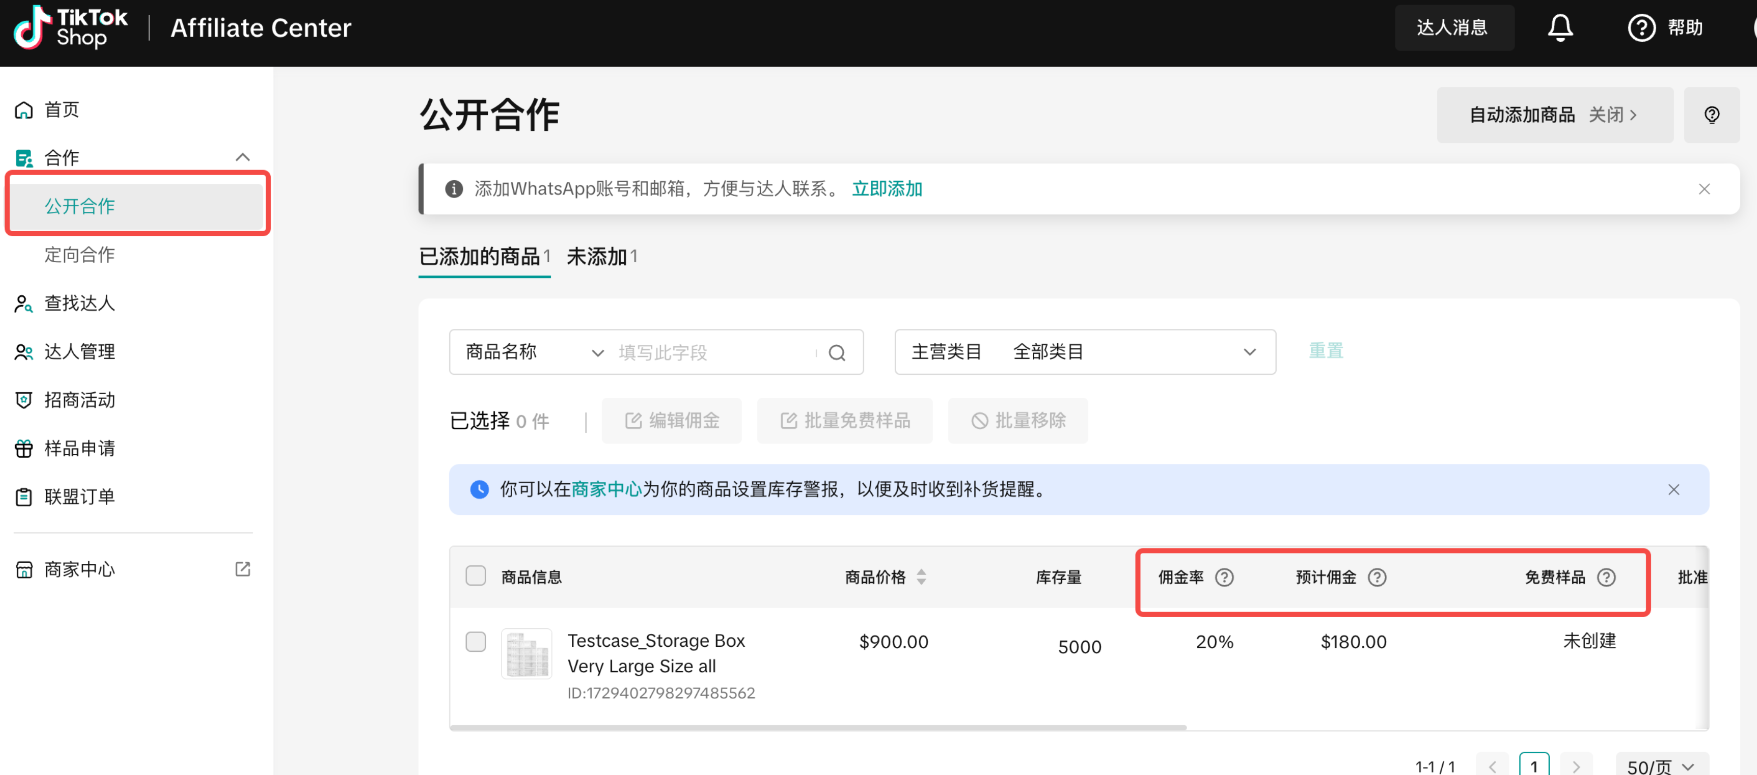Go to next page arrow

(x=1576, y=766)
